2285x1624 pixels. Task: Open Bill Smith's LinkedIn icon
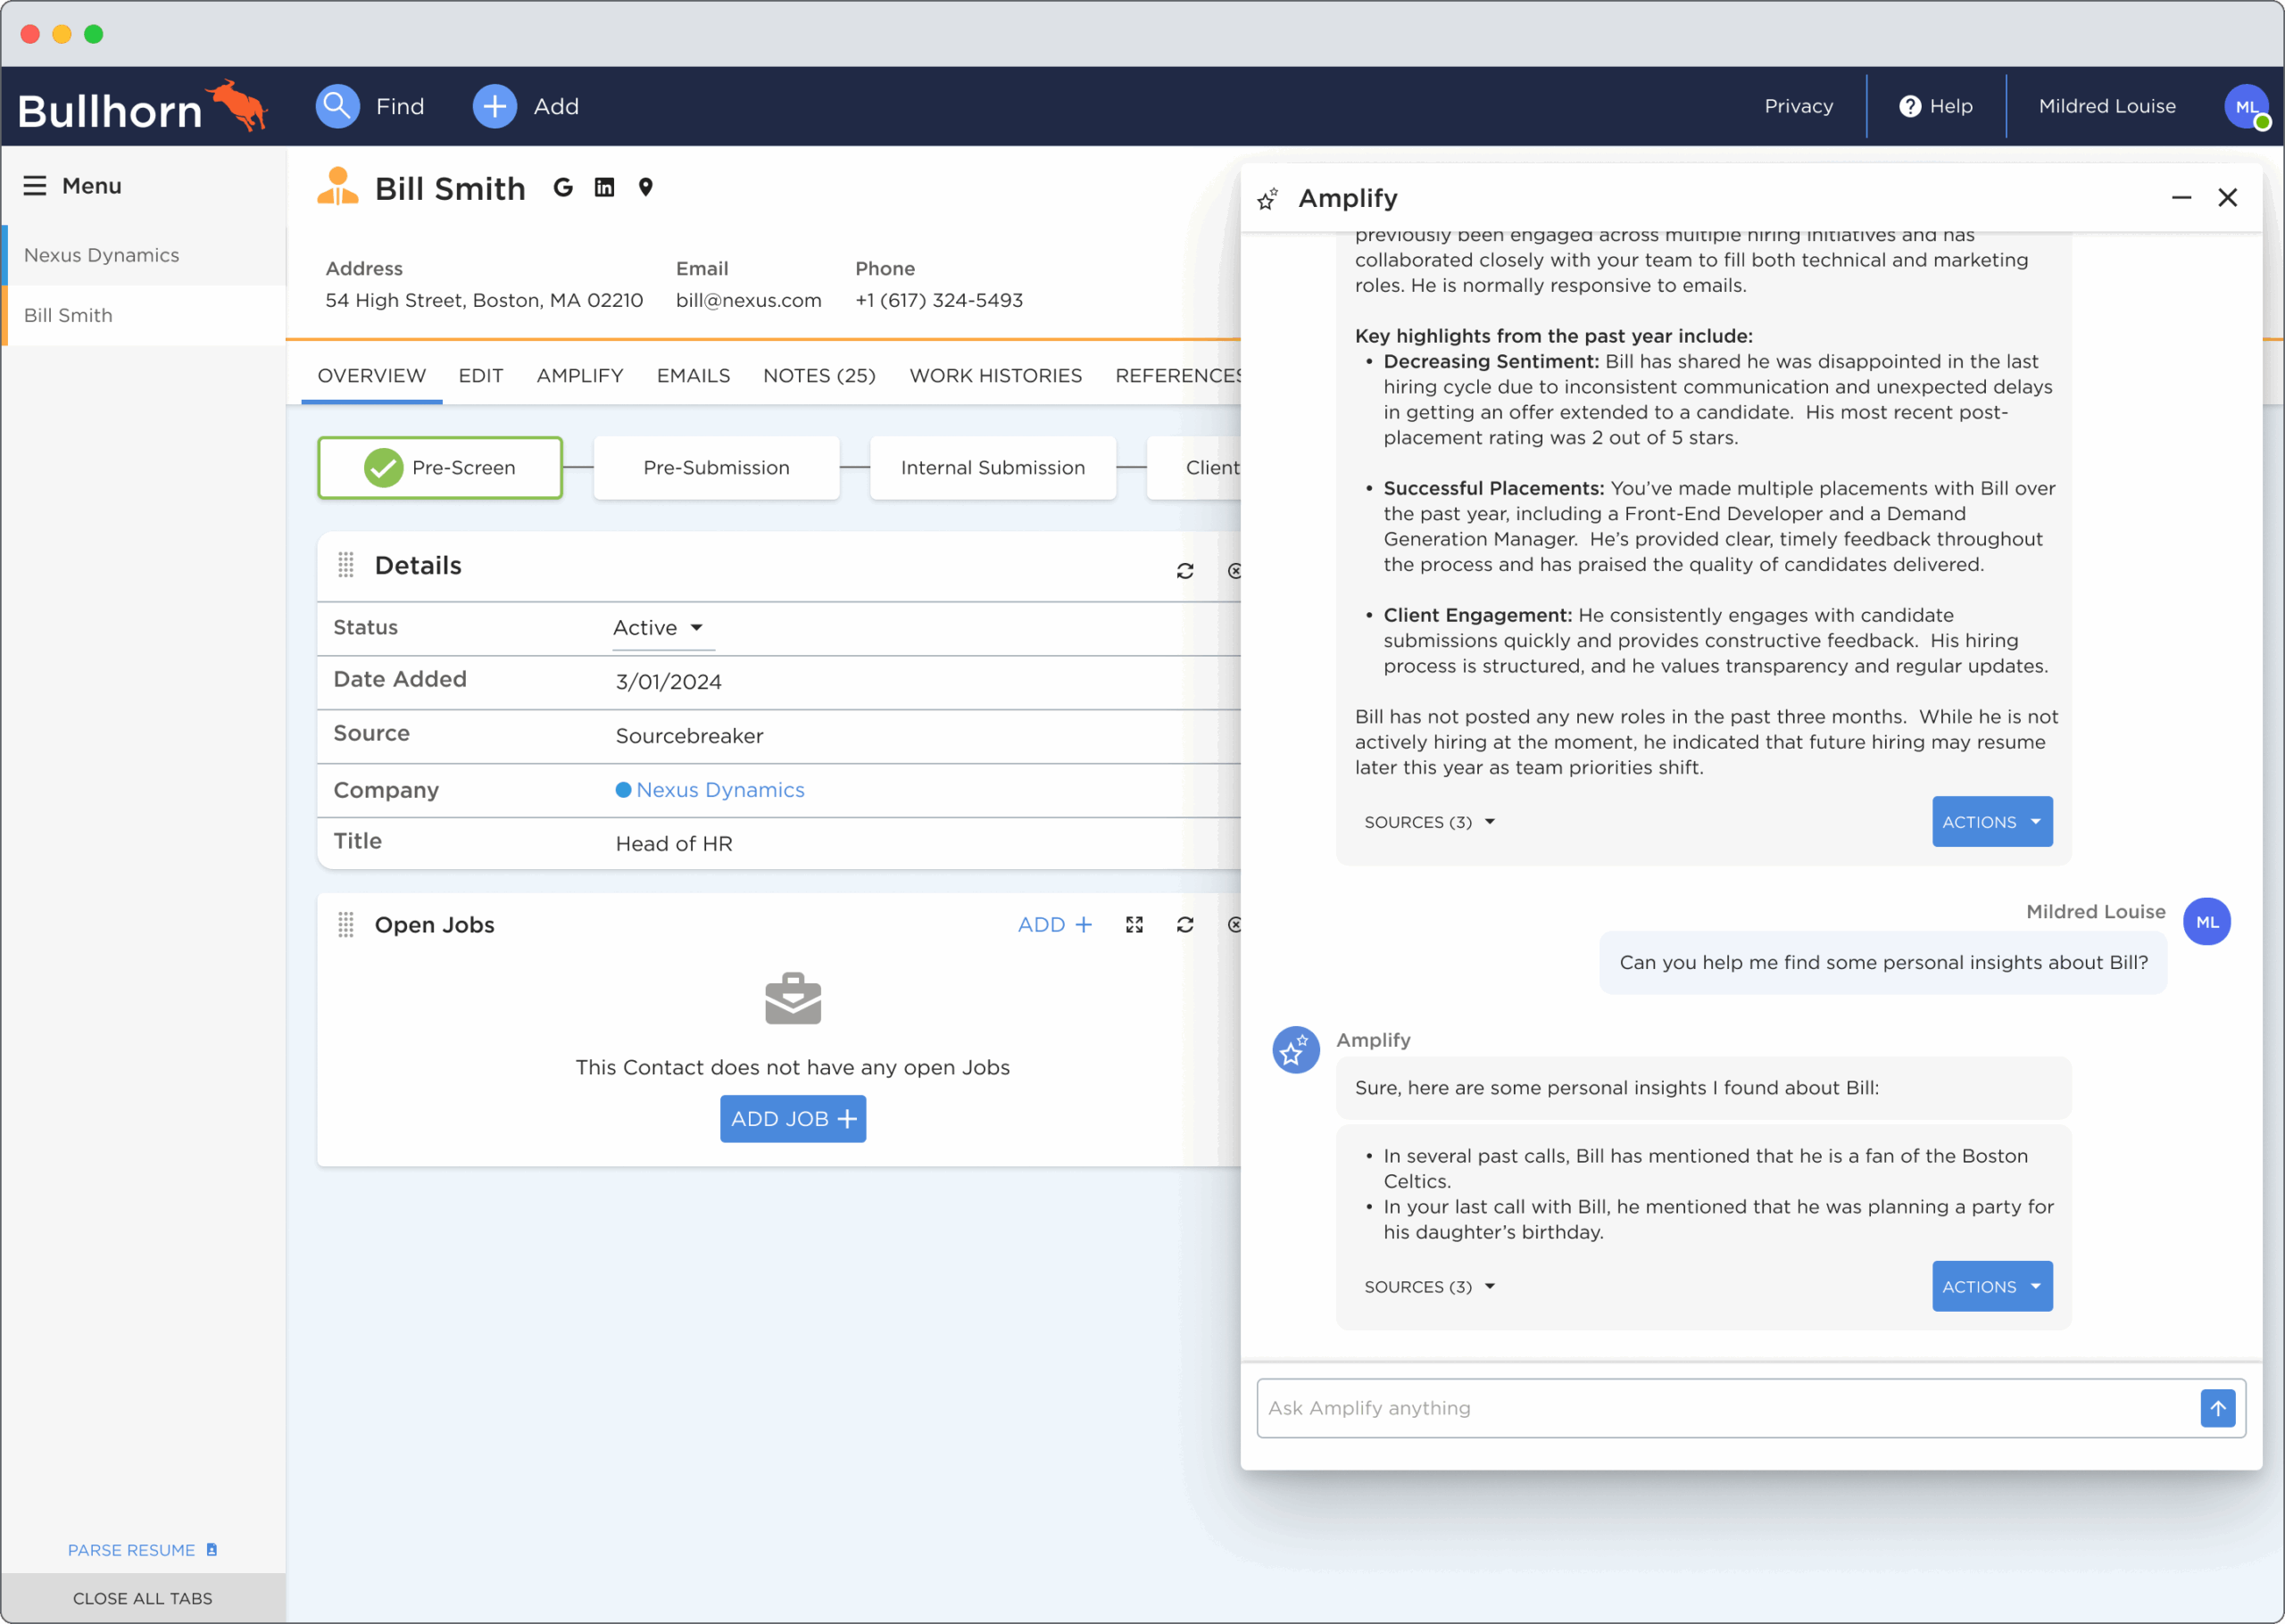tap(604, 187)
